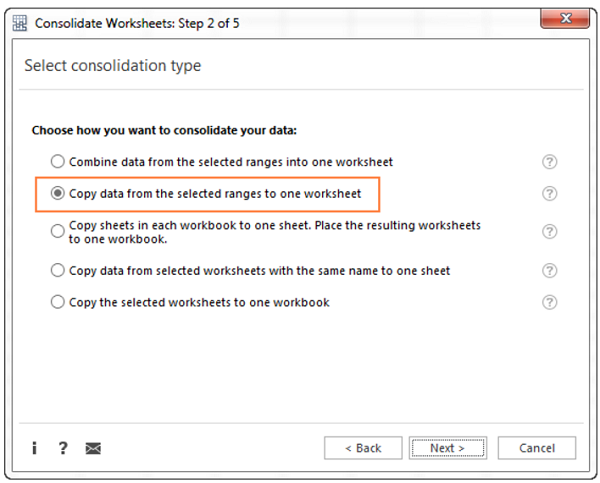Click help icon beside Copy sheets in each workbook

(x=549, y=232)
